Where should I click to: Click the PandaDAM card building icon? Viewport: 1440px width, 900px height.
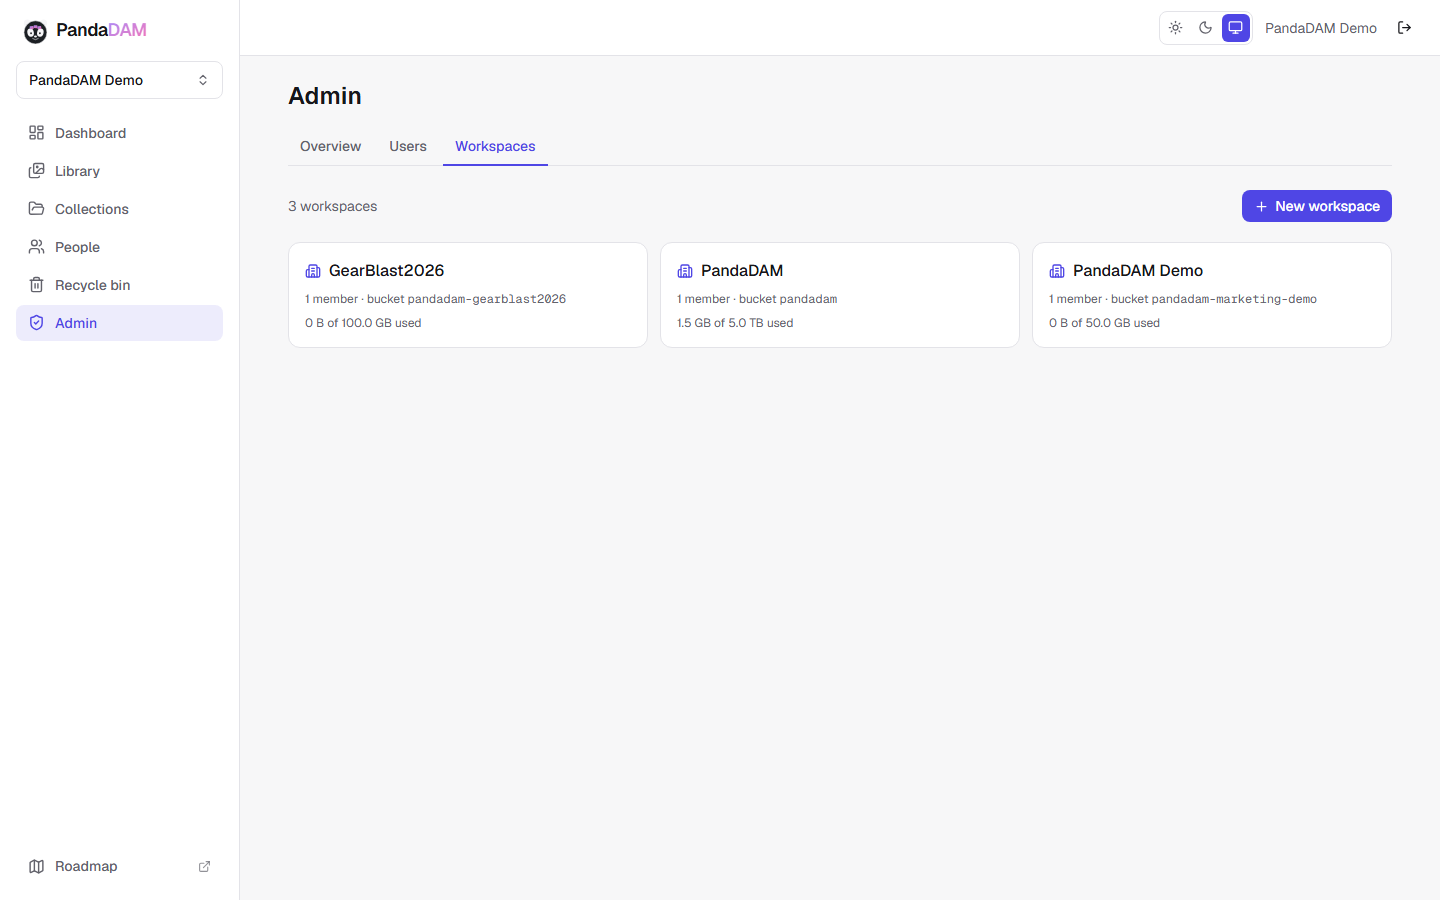pos(685,271)
